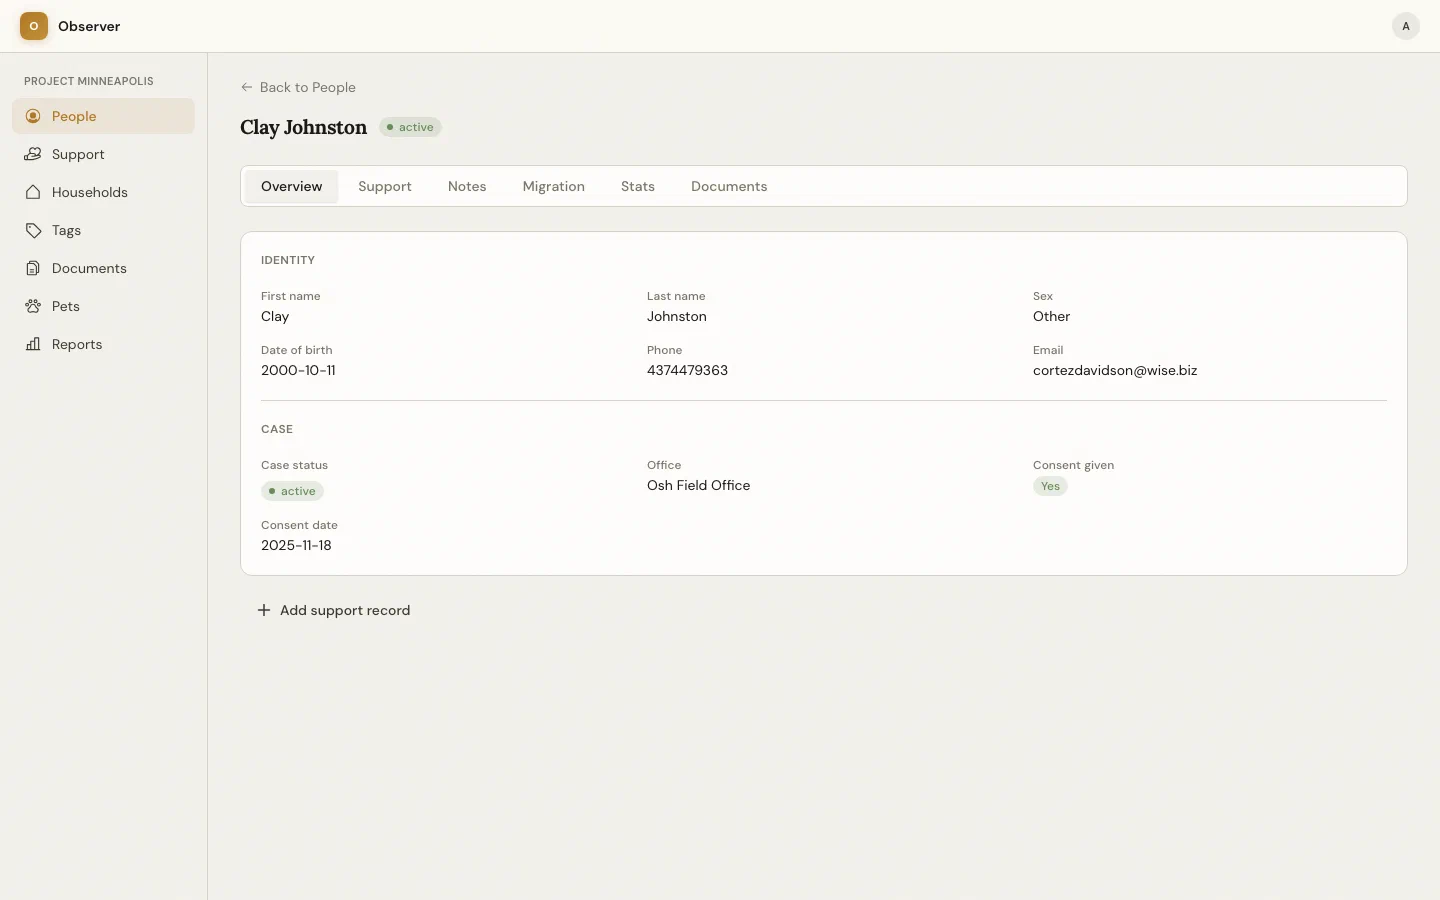Click the back arrow icon above the name
1440x900 pixels.
click(247, 87)
